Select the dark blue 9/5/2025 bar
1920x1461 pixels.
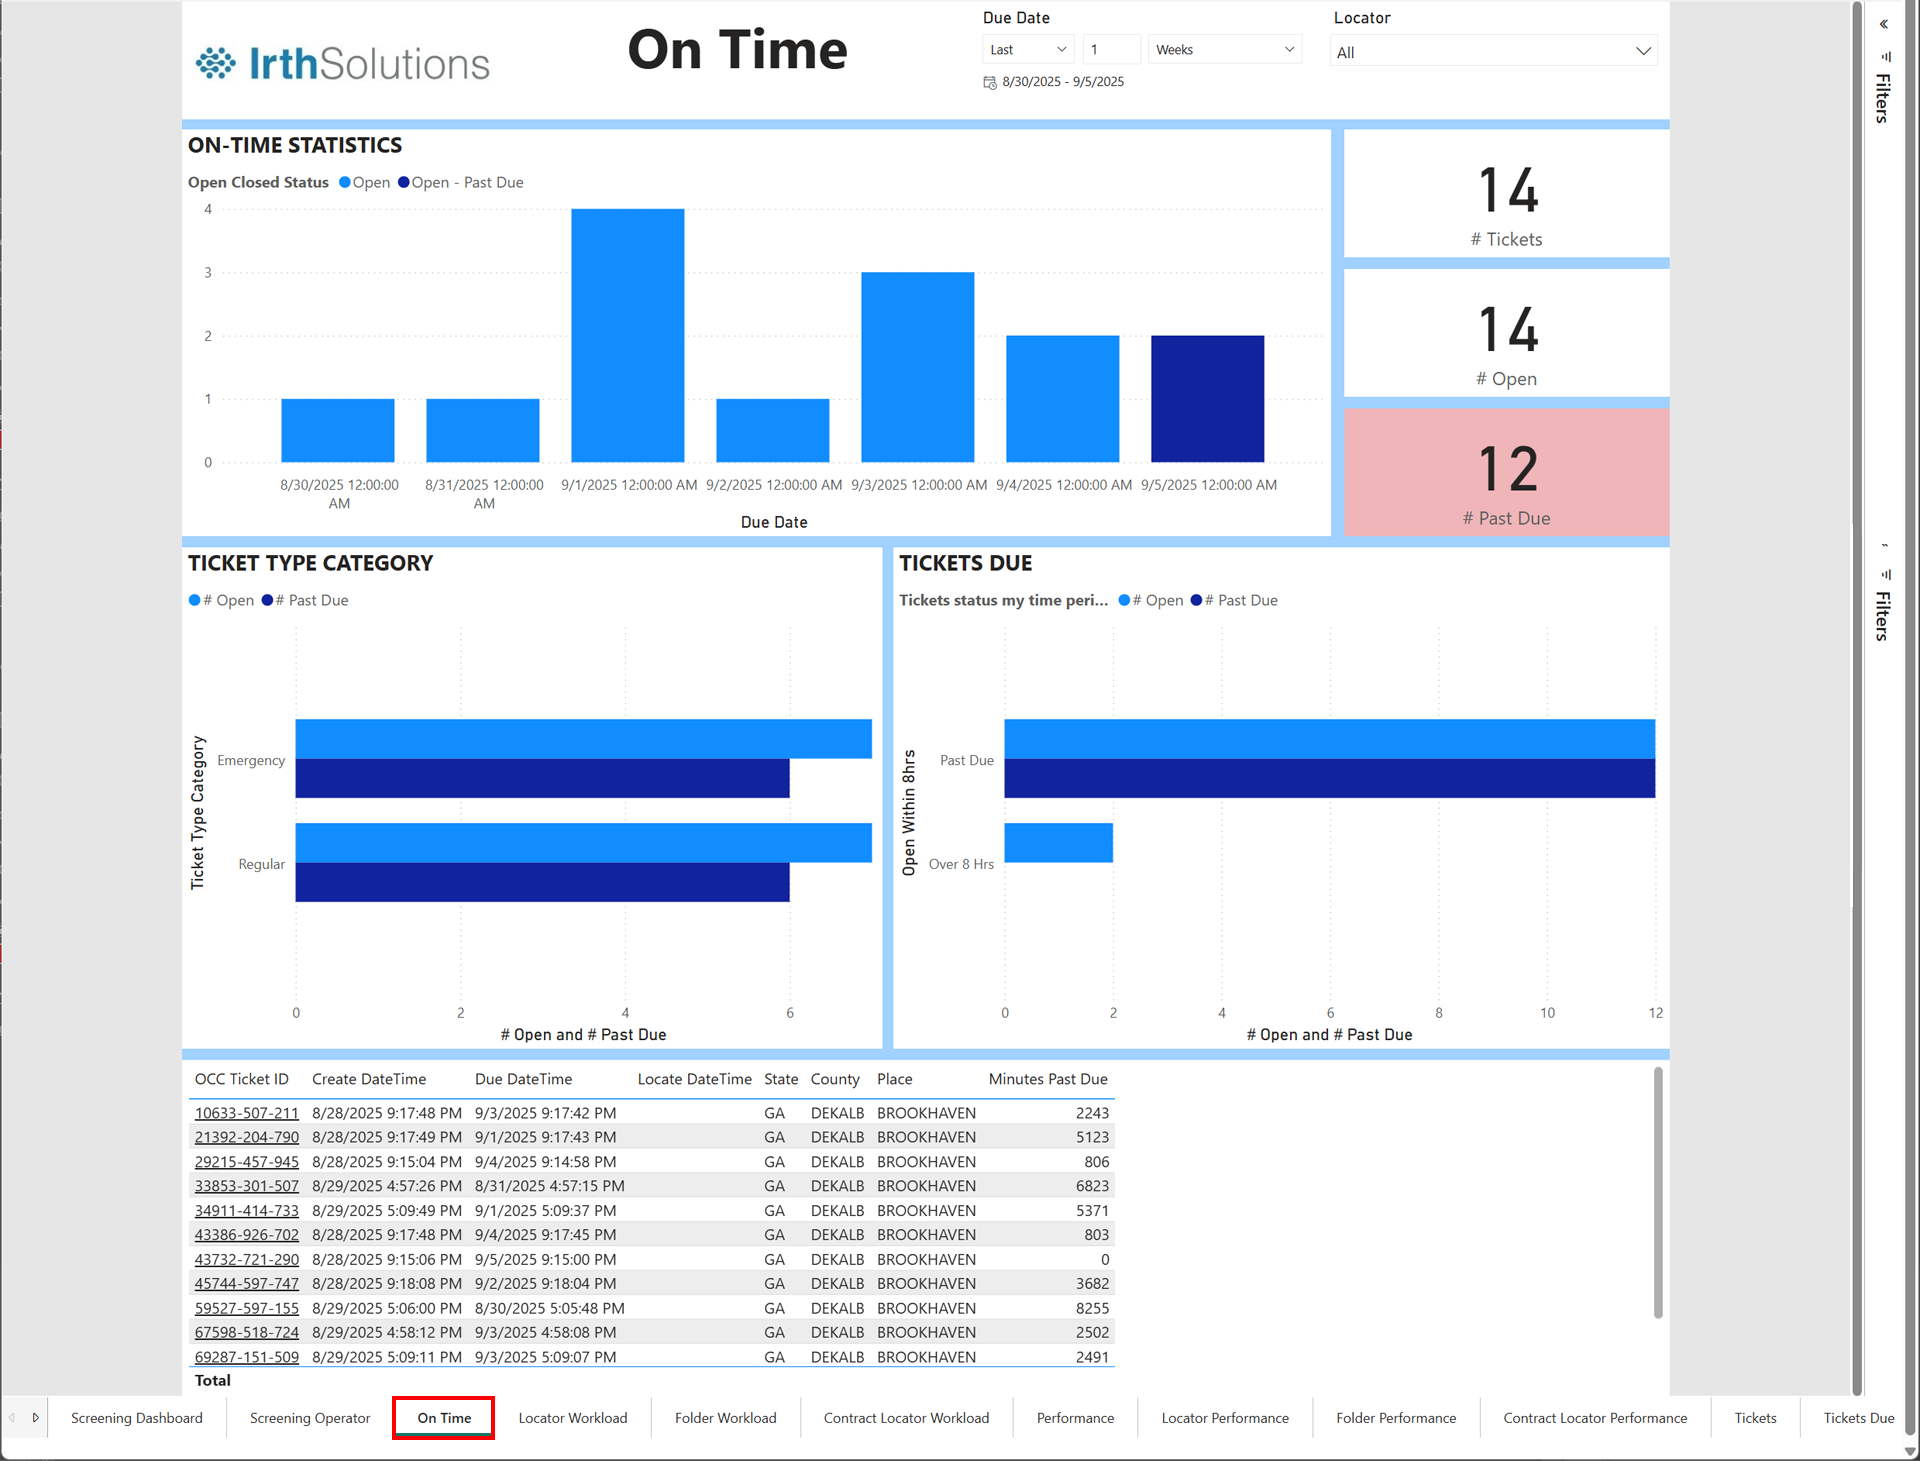point(1207,398)
